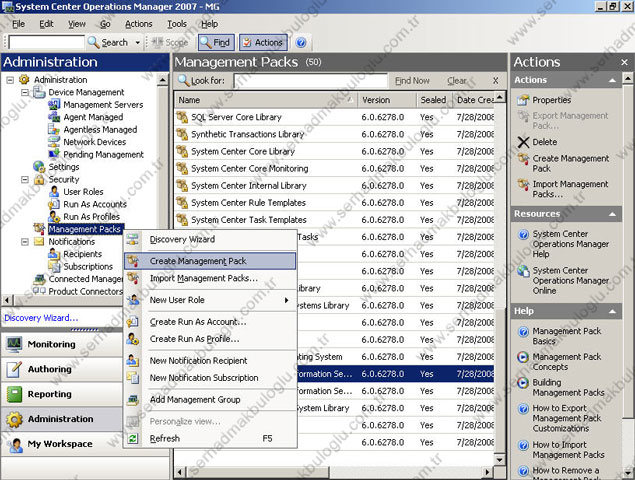Toggle the Find toolbar button

pyautogui.click(x=216, y=43)
